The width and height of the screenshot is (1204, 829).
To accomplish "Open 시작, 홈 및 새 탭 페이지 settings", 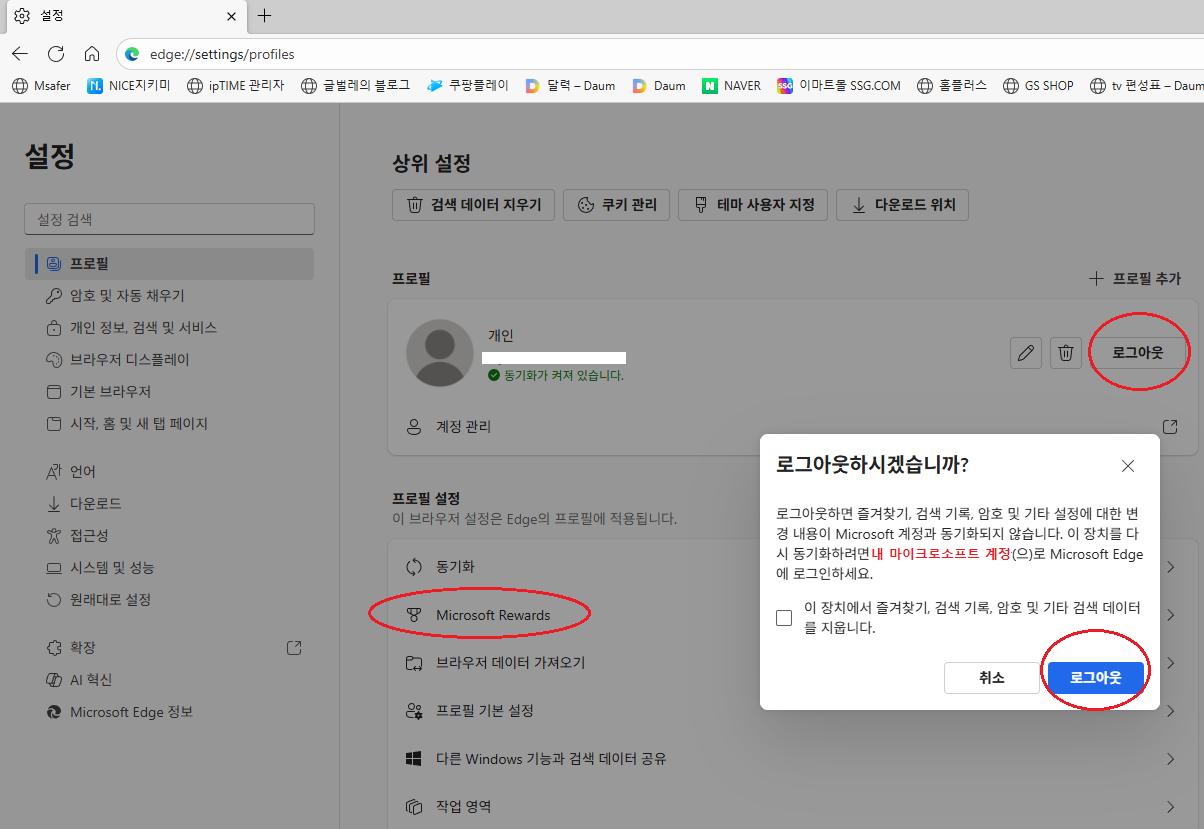I will (x=169, y=424).
